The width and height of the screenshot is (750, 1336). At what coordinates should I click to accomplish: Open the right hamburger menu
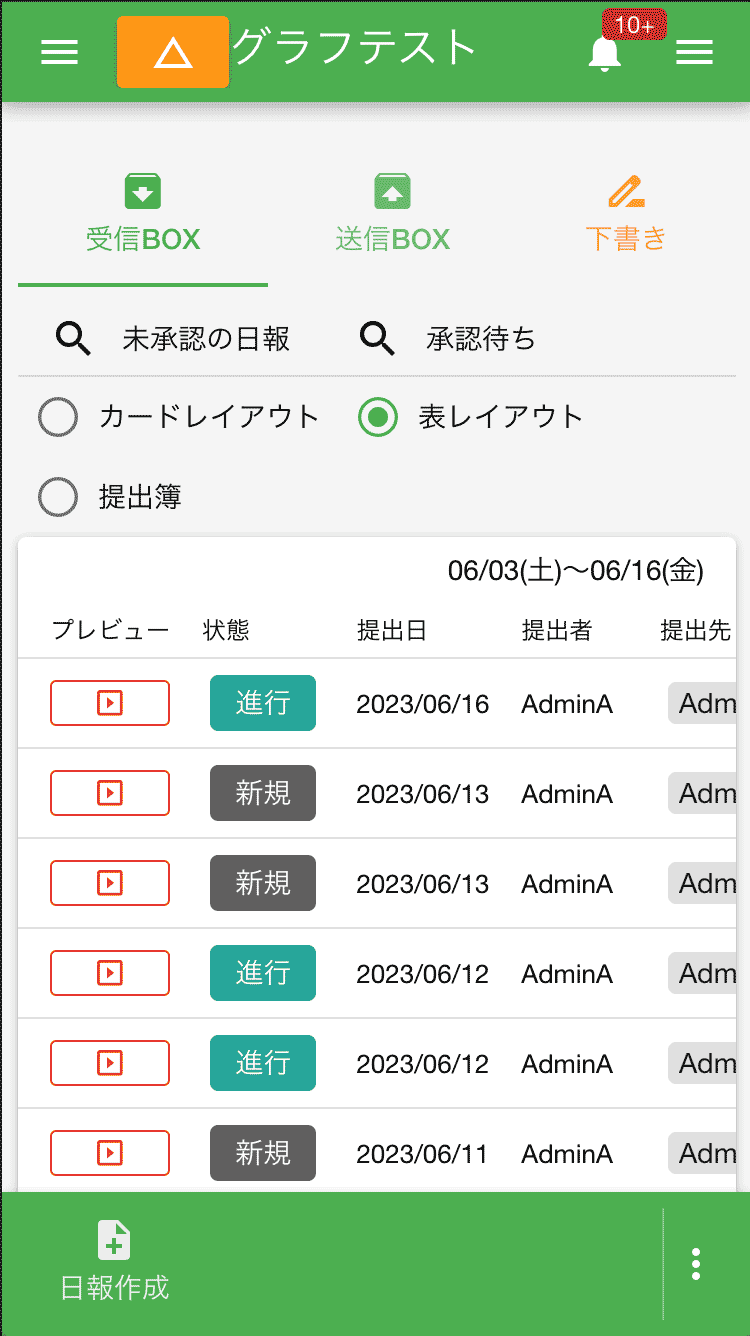pyautogui.click(x=694, y=52)
